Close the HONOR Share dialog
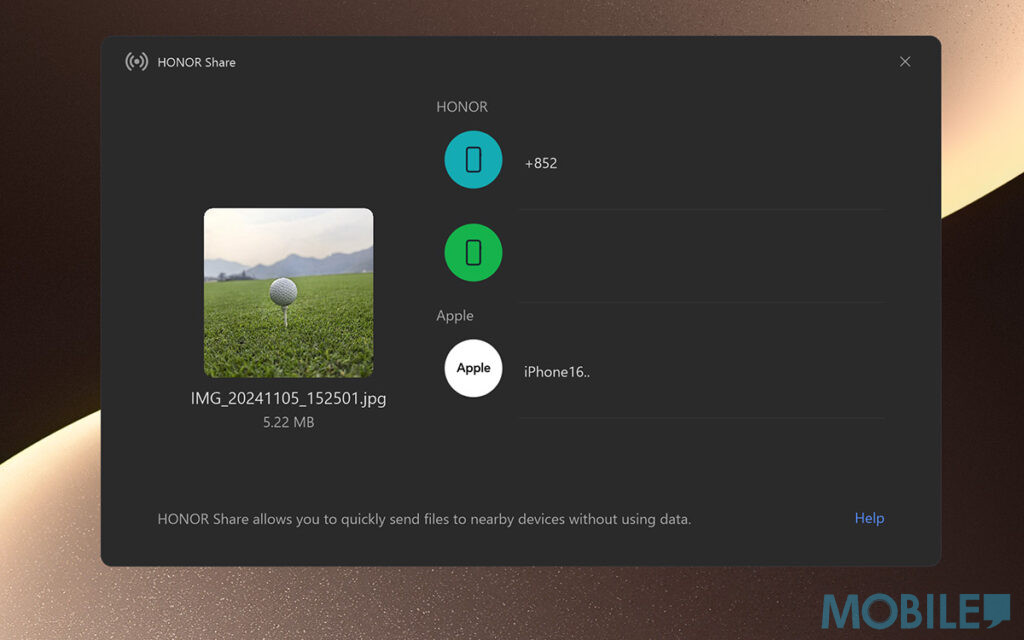The image size is (1024, 640). (x=904, y=61)
